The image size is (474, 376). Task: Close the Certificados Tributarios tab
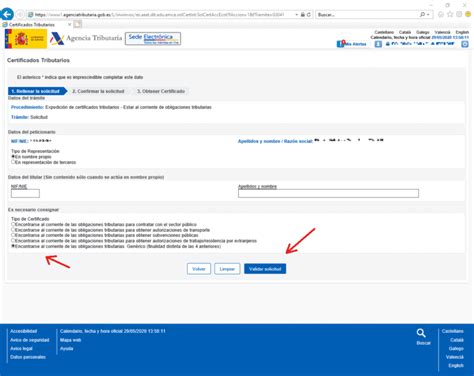(69, 25)
